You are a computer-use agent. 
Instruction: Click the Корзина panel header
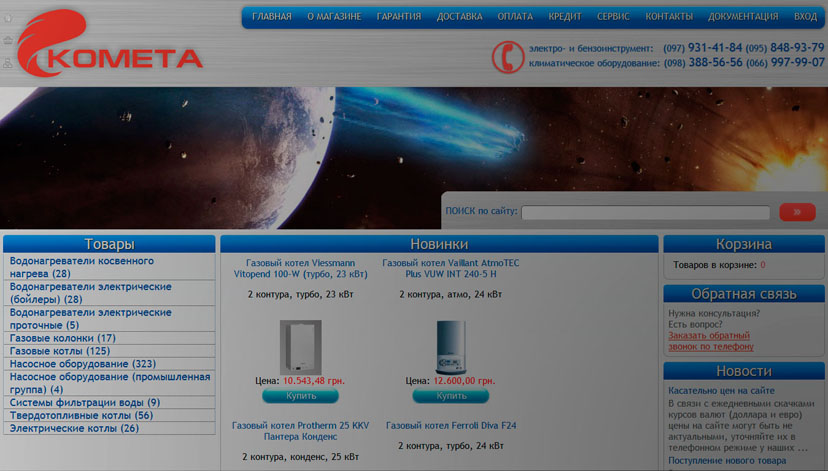[x=744, y=244]
